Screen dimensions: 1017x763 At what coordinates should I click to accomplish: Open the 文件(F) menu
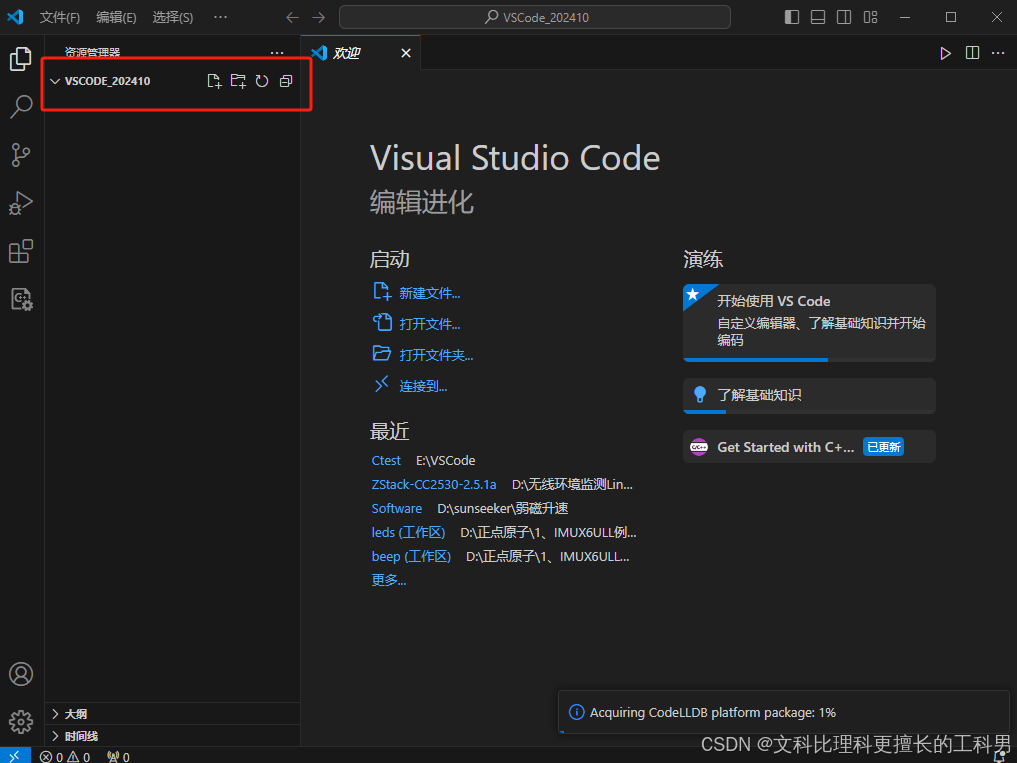(60, 18)
